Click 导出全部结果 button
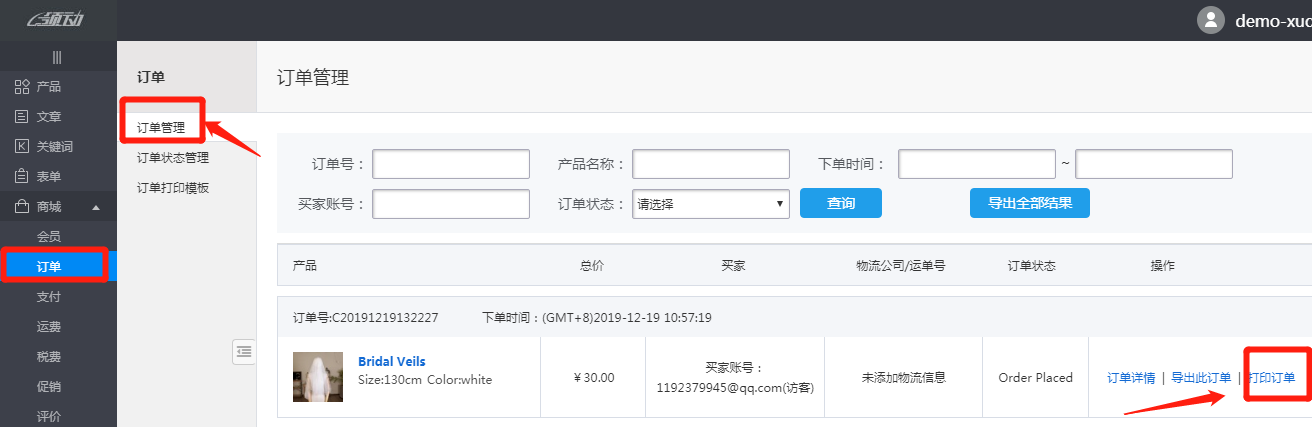The width and height of the screenshot is (1312, 427). coord(1030,203)
